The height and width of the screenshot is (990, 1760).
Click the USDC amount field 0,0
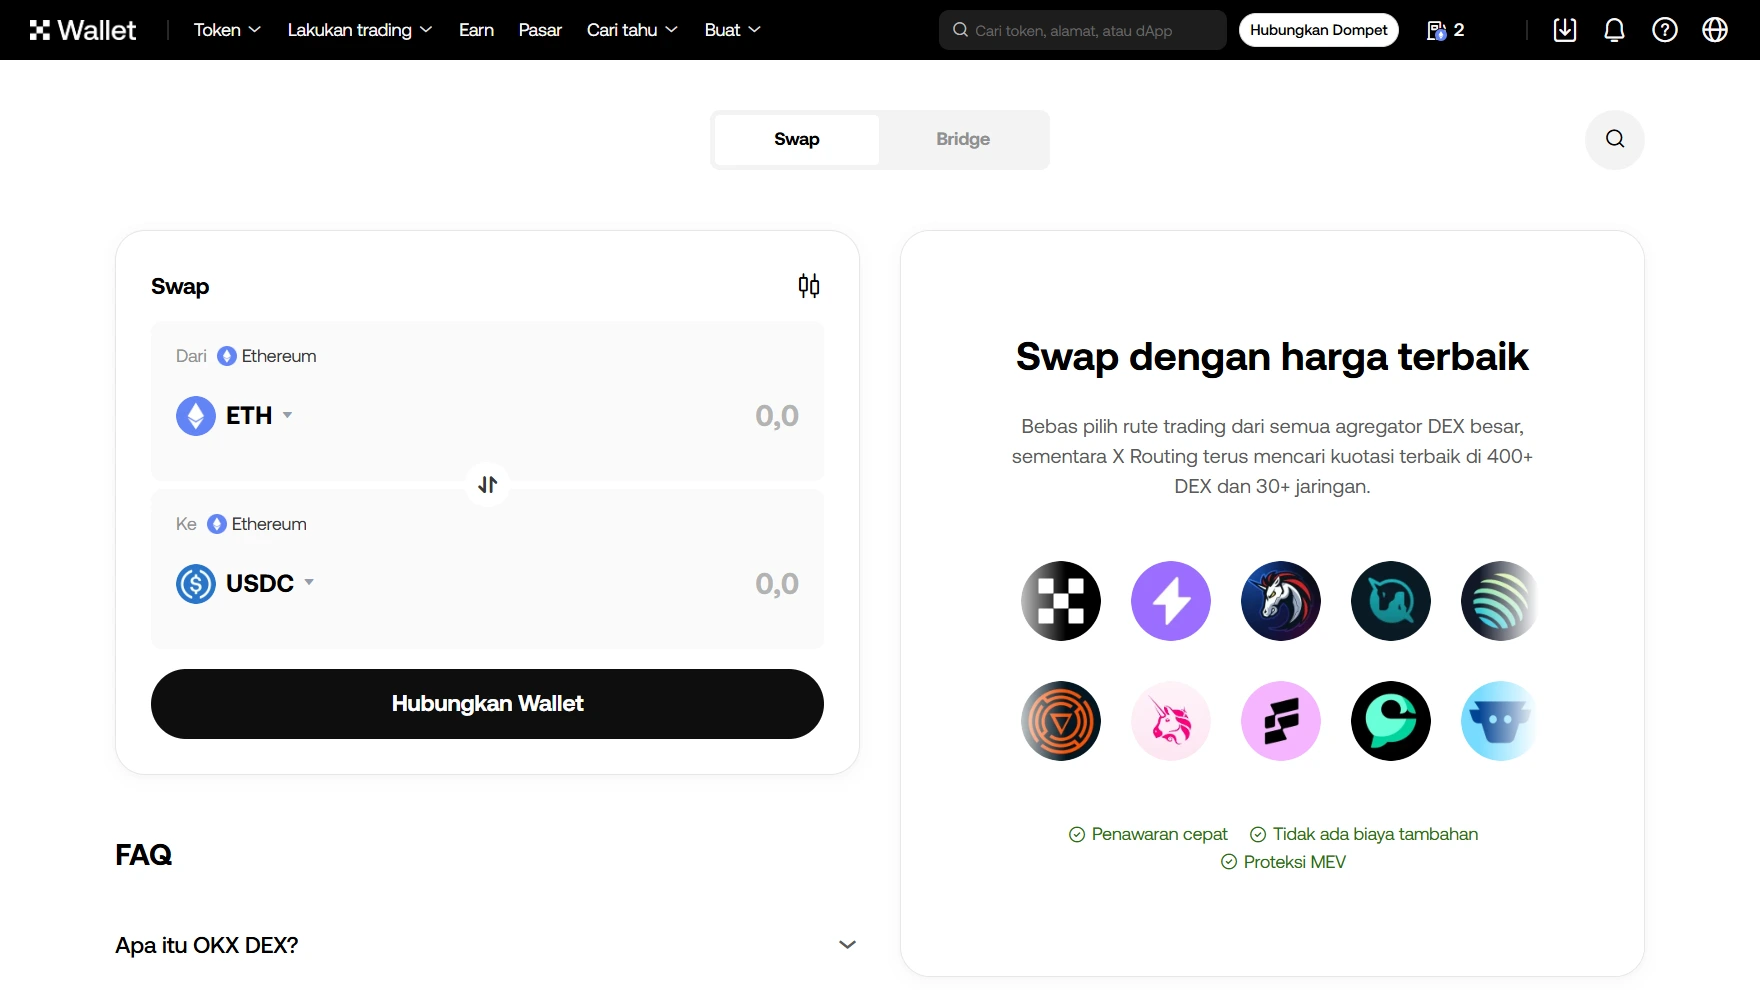tap(777, 584)
